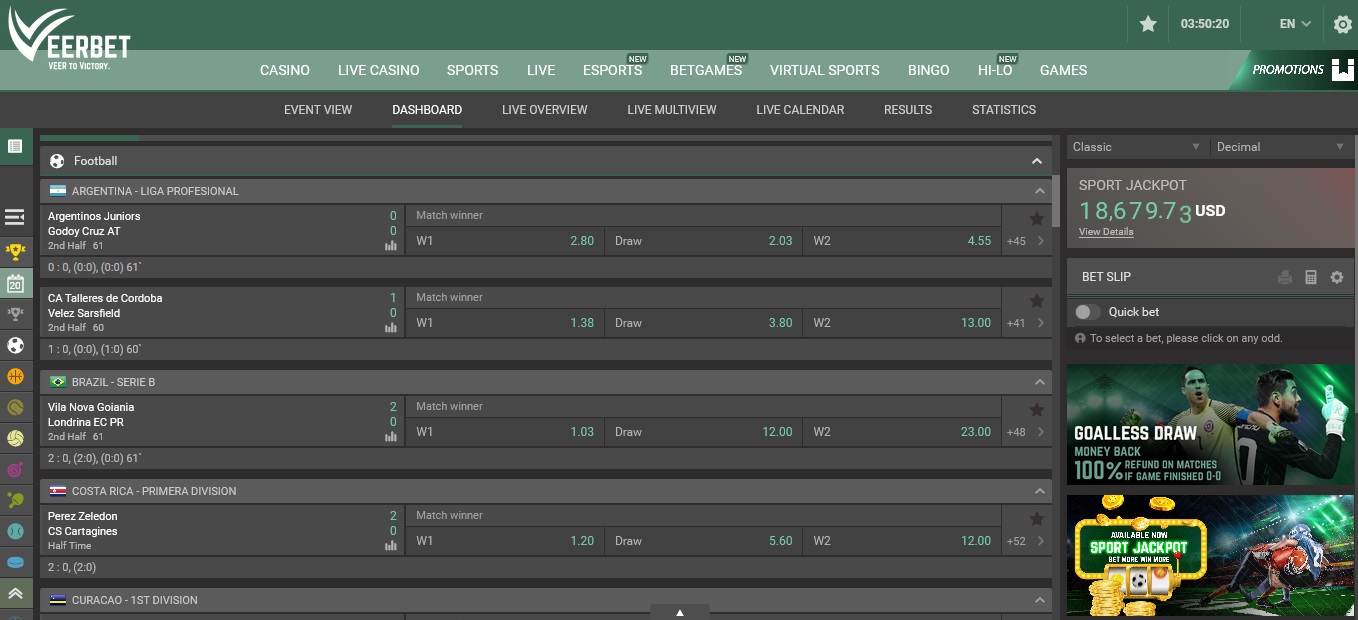Viewport: 1358px width, 620px height.
Task: Open statistics icon for Talleres de Cordoba match
Action: (x=391, y=328)
